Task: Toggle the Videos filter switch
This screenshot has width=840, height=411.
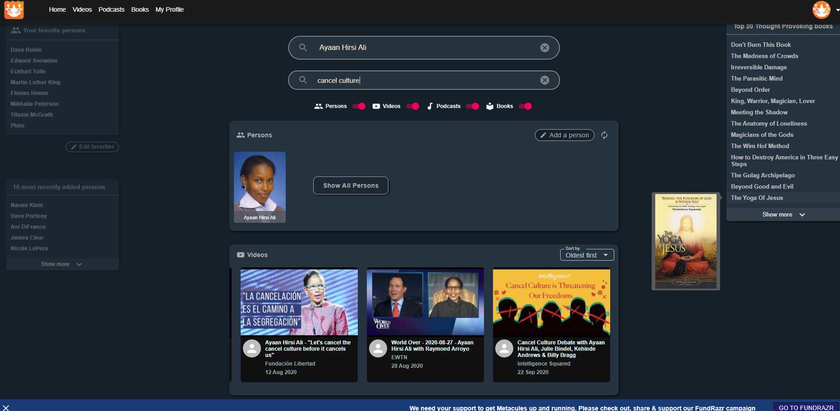Action: click(412, 106)
